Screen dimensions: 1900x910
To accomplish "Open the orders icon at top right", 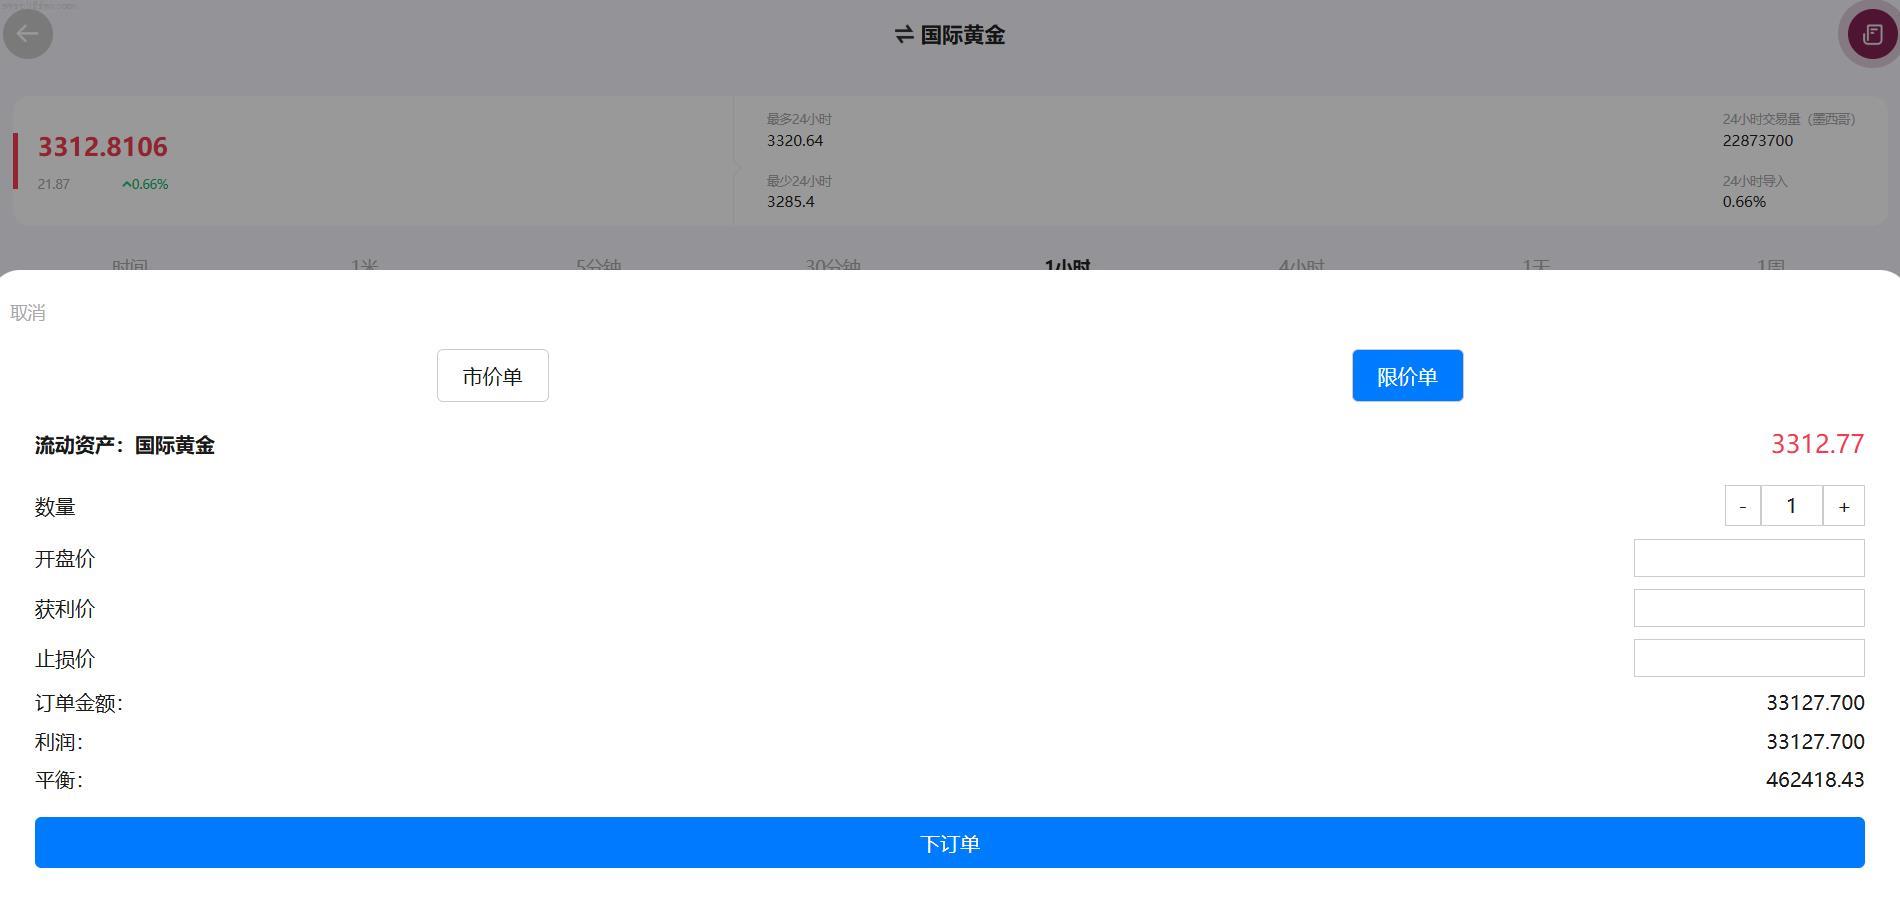I will (x=1871, y=34).
